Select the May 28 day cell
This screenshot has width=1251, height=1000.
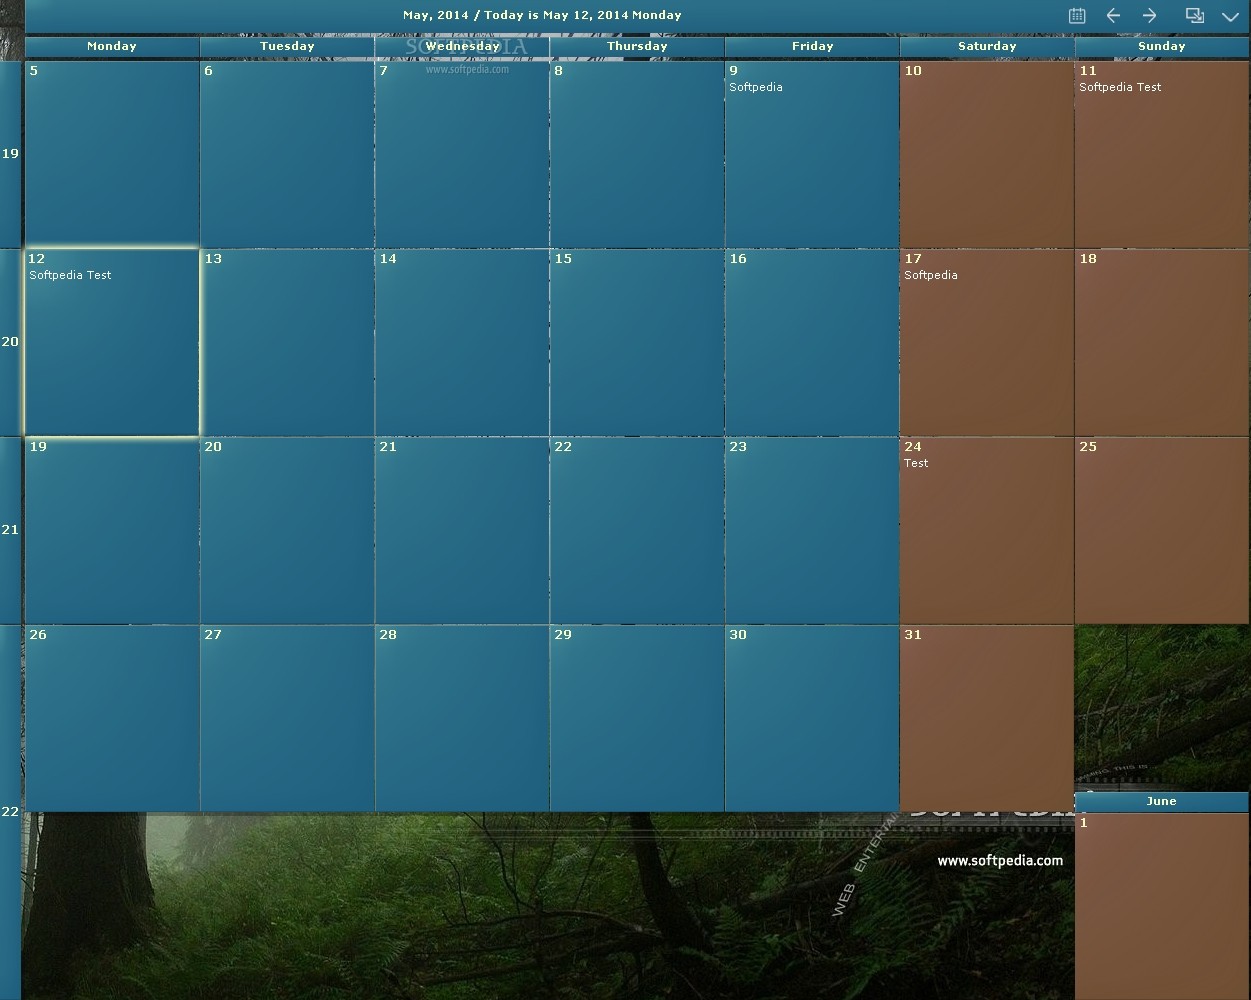pyautogui.click(x=462, y=718)
